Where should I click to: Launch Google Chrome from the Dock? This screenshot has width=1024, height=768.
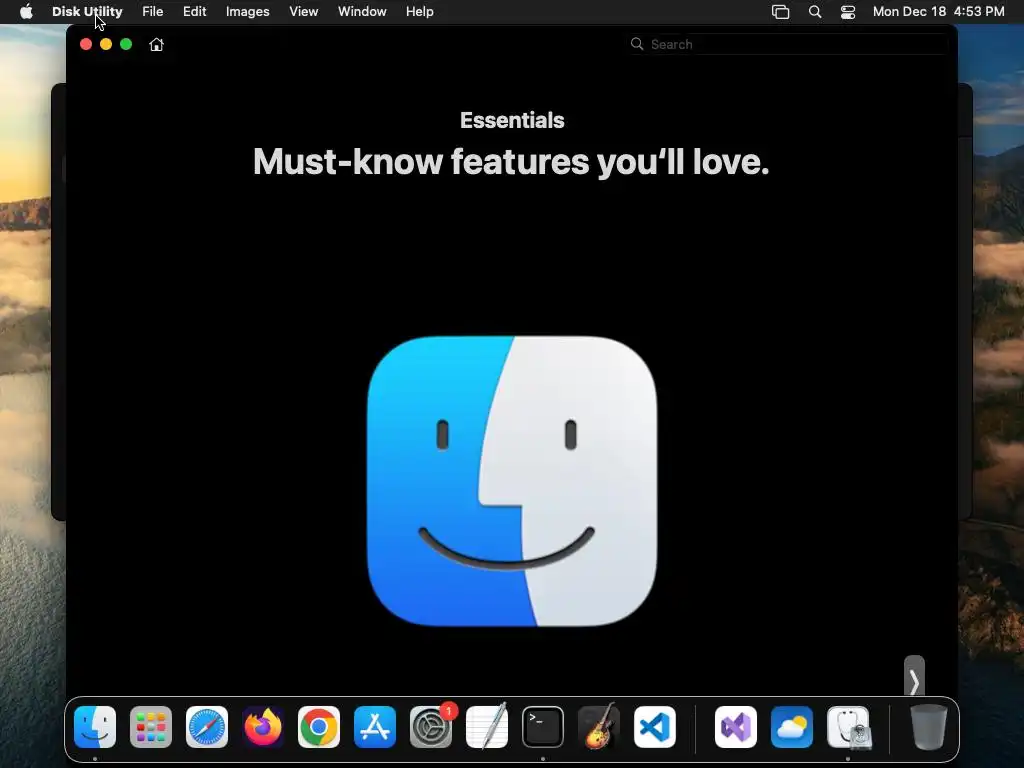click(319, 727)
